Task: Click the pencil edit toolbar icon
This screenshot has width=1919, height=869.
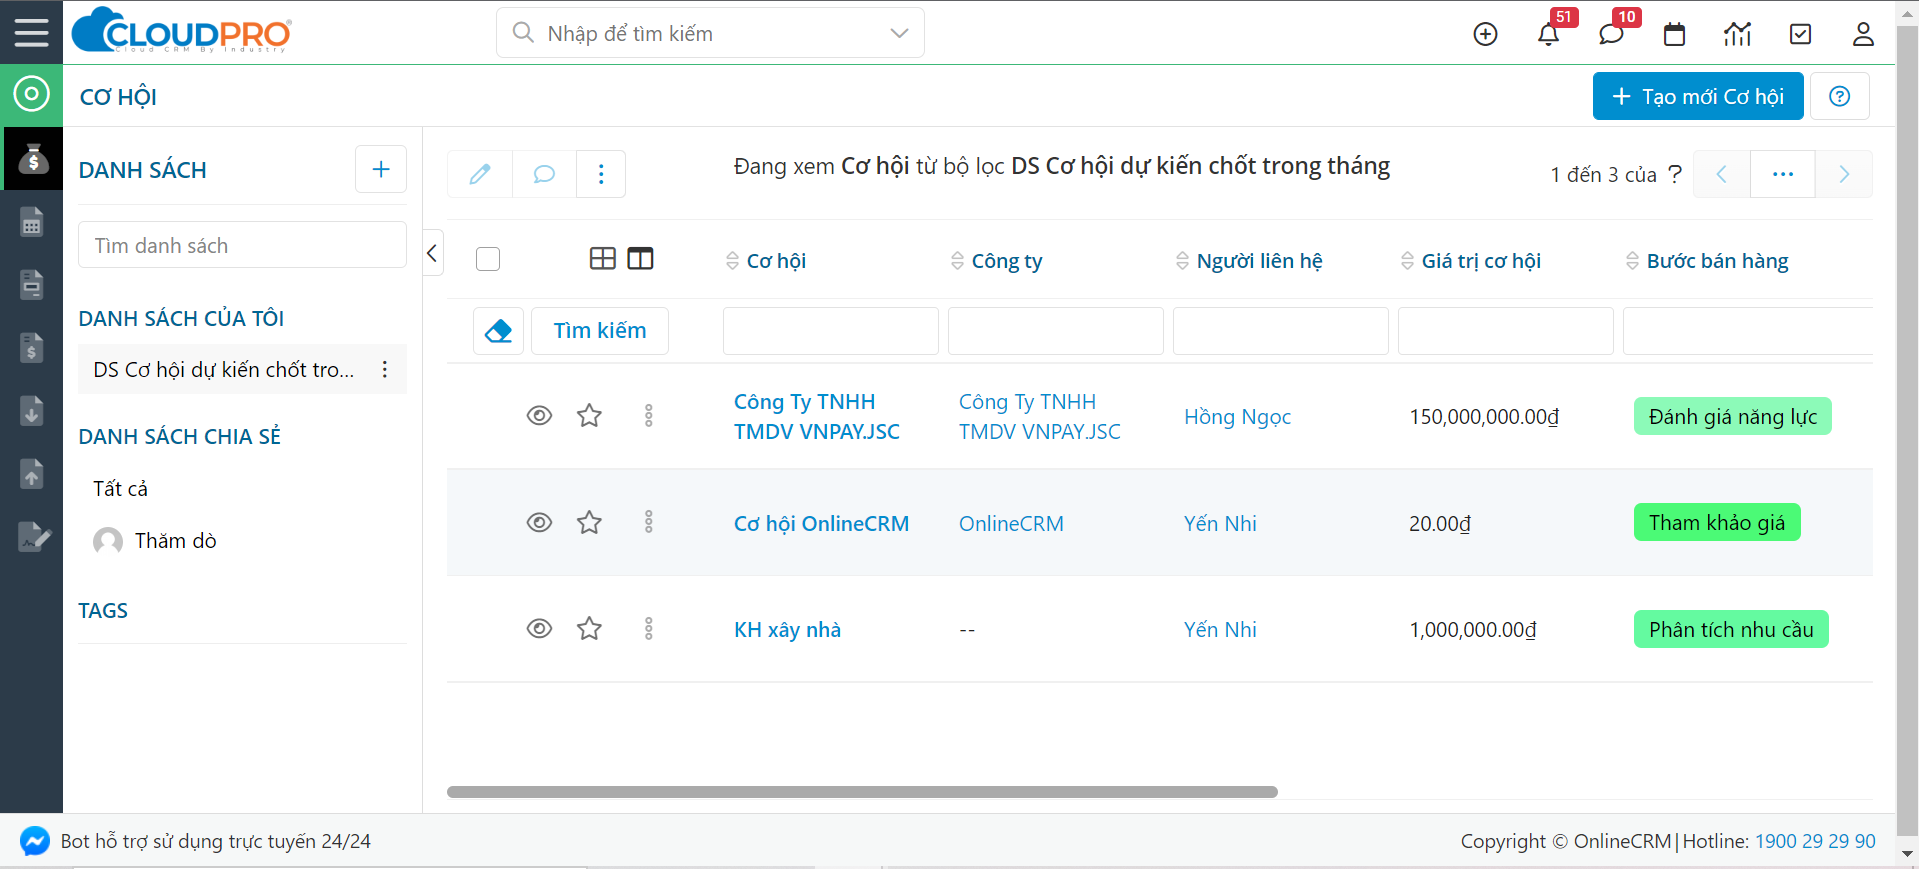Action: click(480, 174)
